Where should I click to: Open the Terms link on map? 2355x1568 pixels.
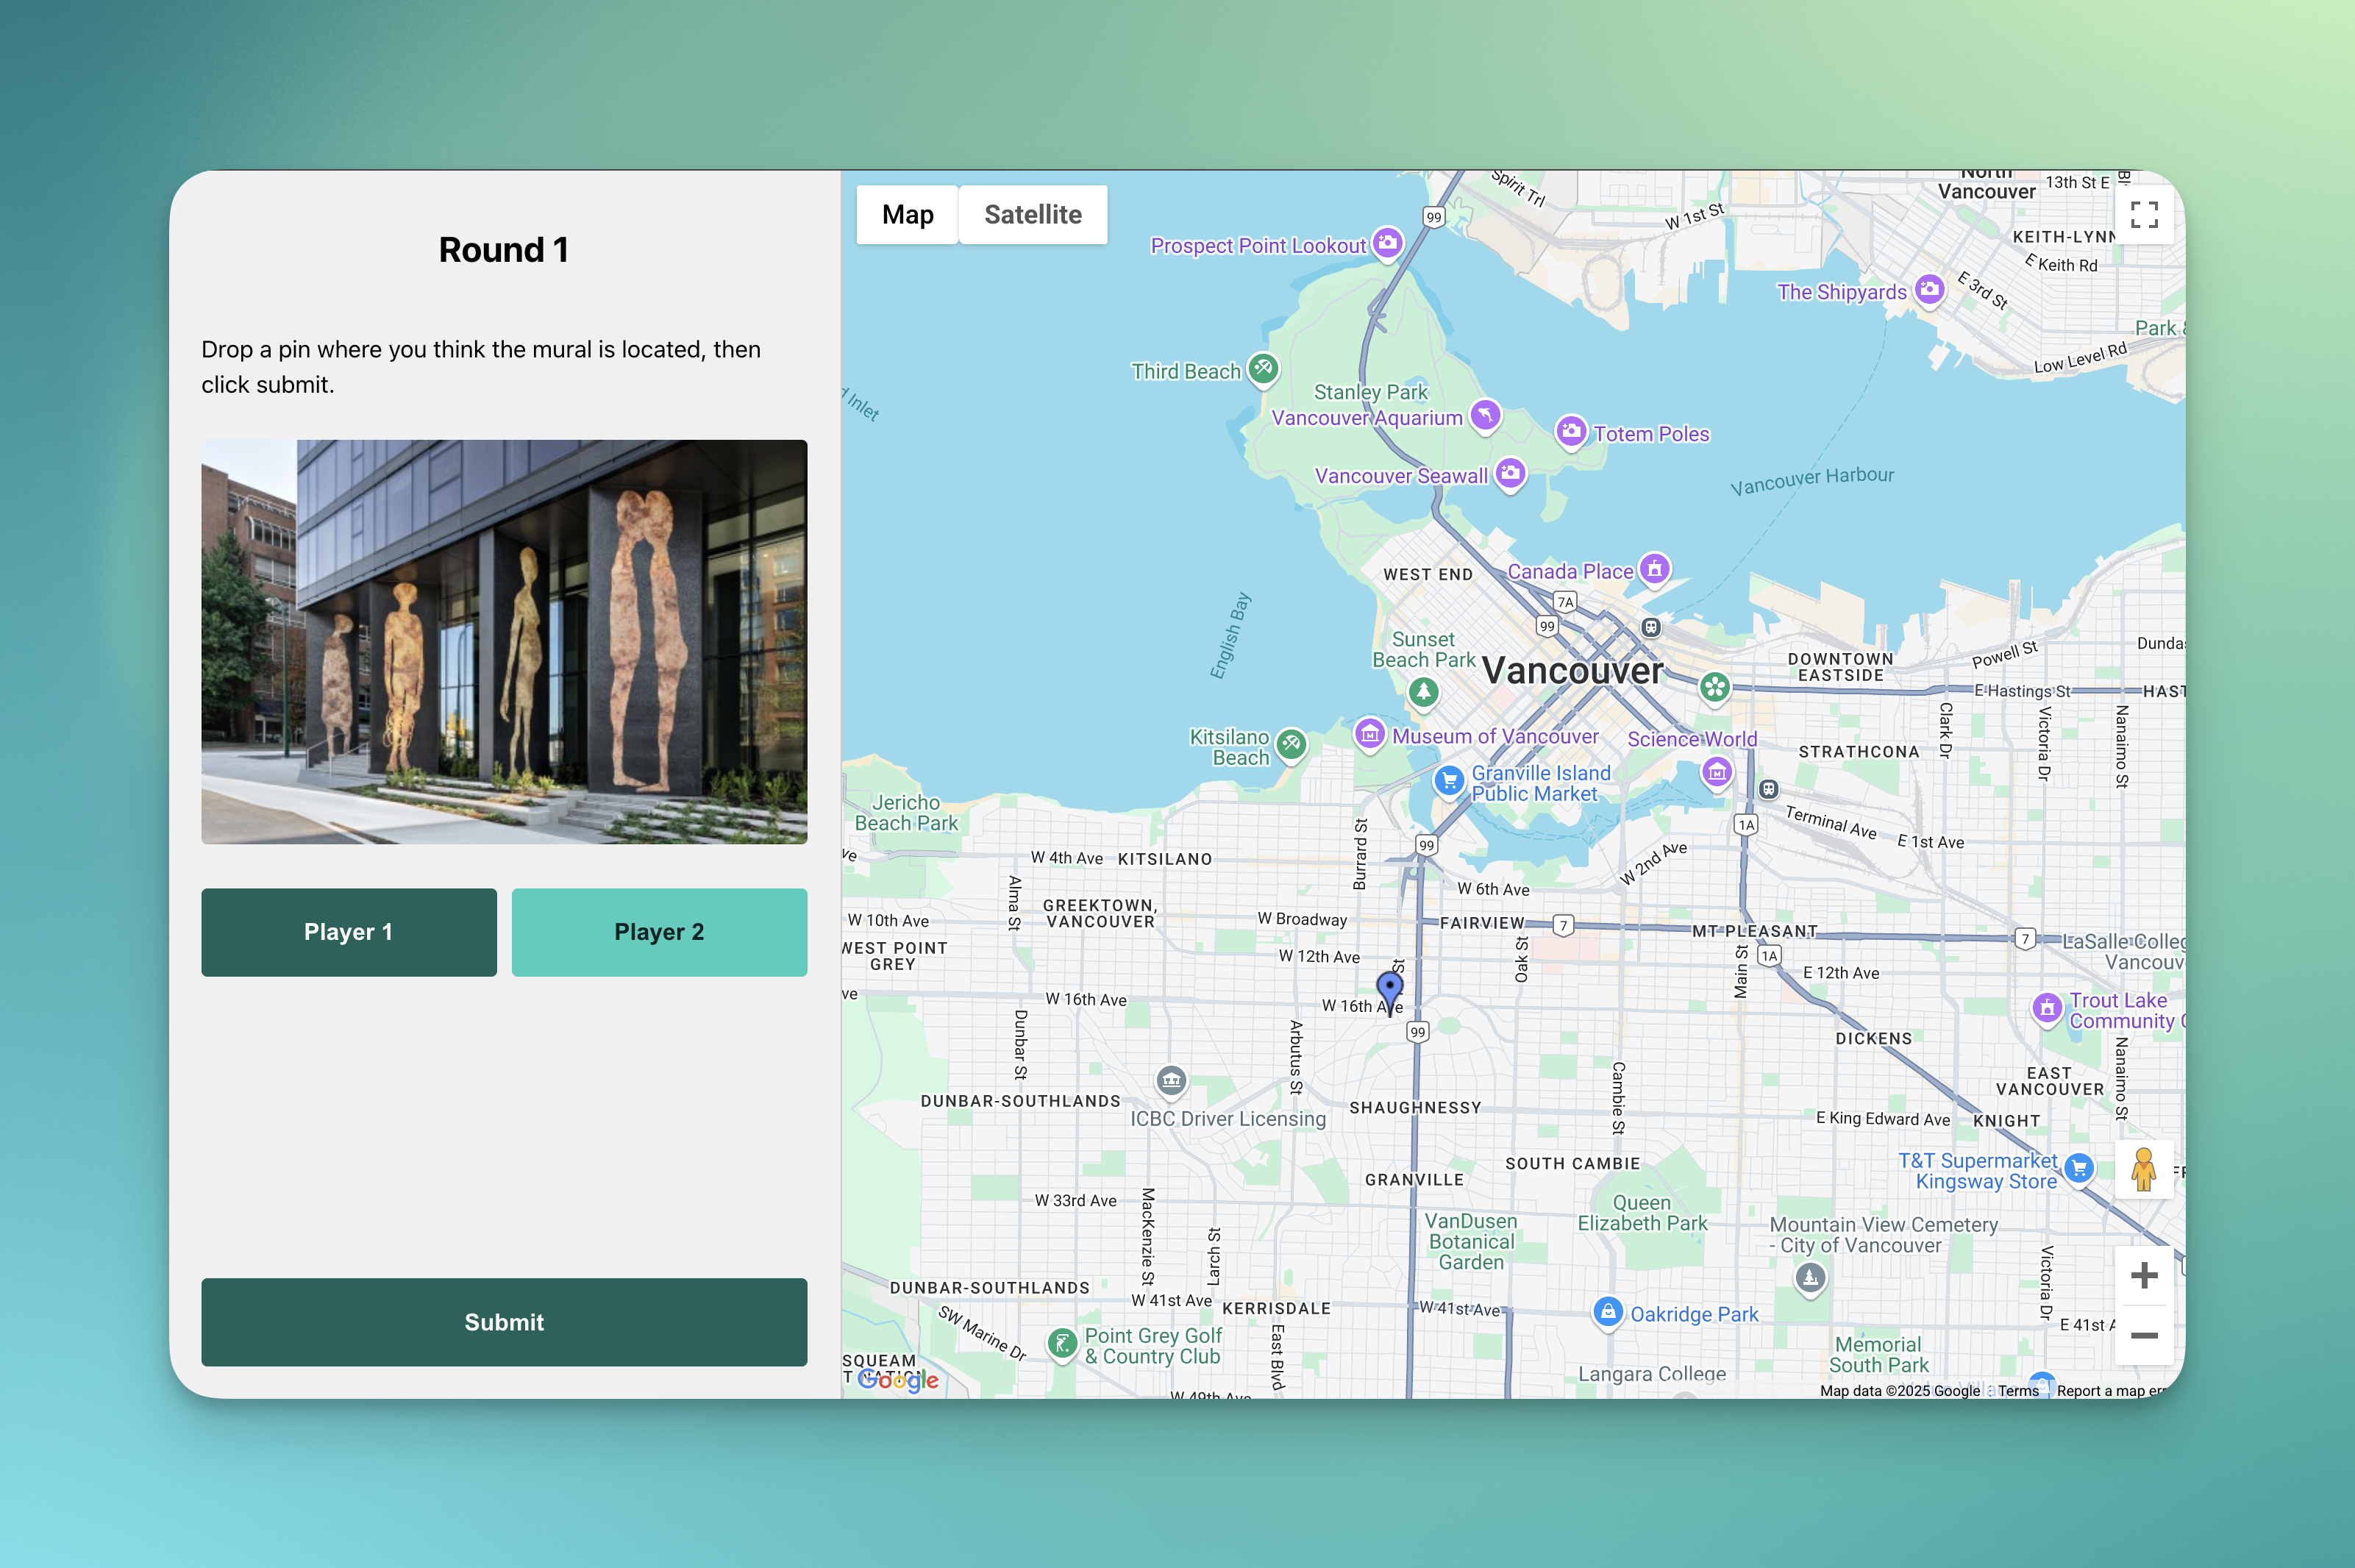point(2017,1390)
